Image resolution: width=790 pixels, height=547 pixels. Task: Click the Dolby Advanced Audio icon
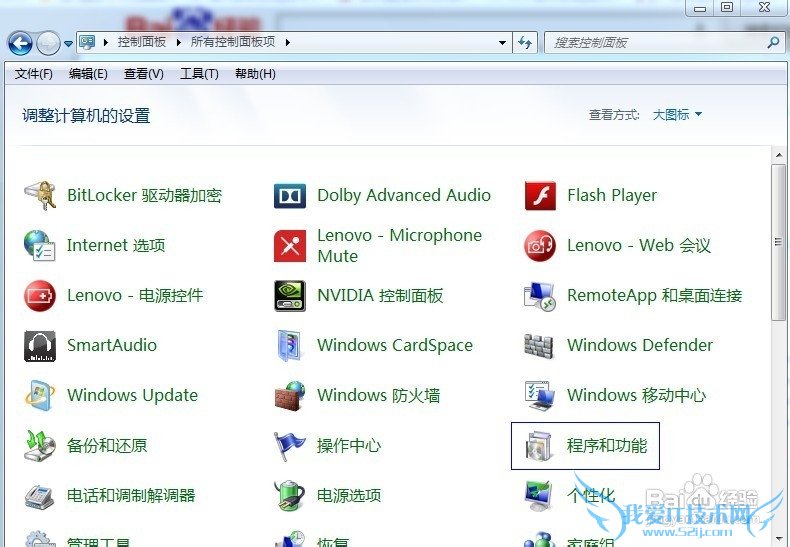pos(290,196)
